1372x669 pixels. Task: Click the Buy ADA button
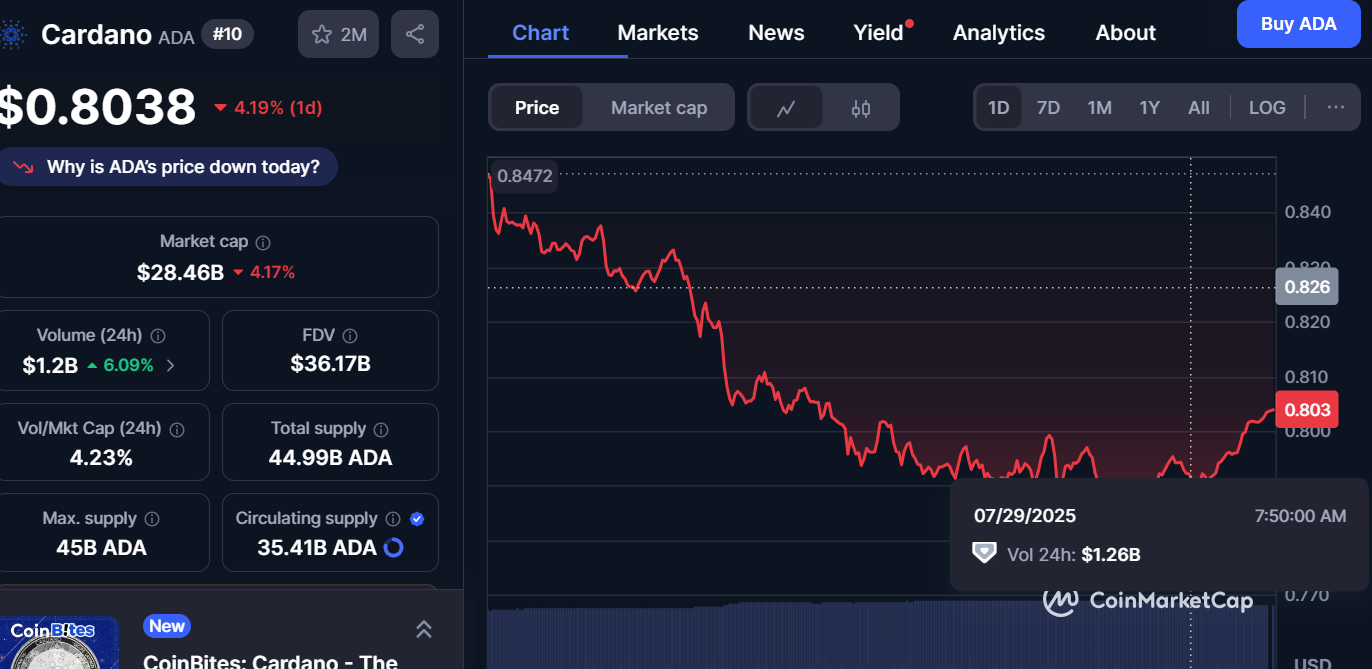click(x=1298, y=24)
